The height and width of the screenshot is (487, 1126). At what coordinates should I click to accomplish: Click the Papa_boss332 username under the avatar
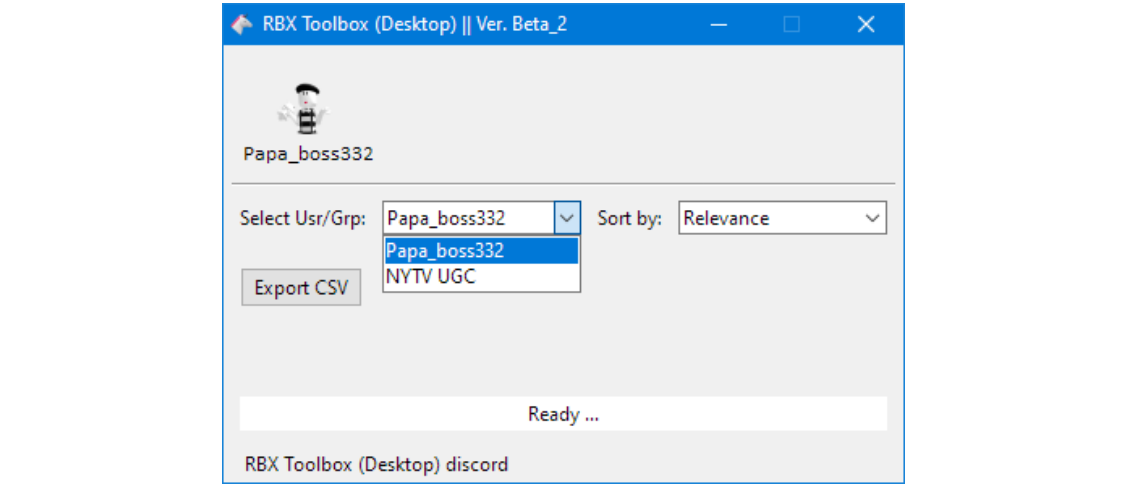tap(308, 154)
